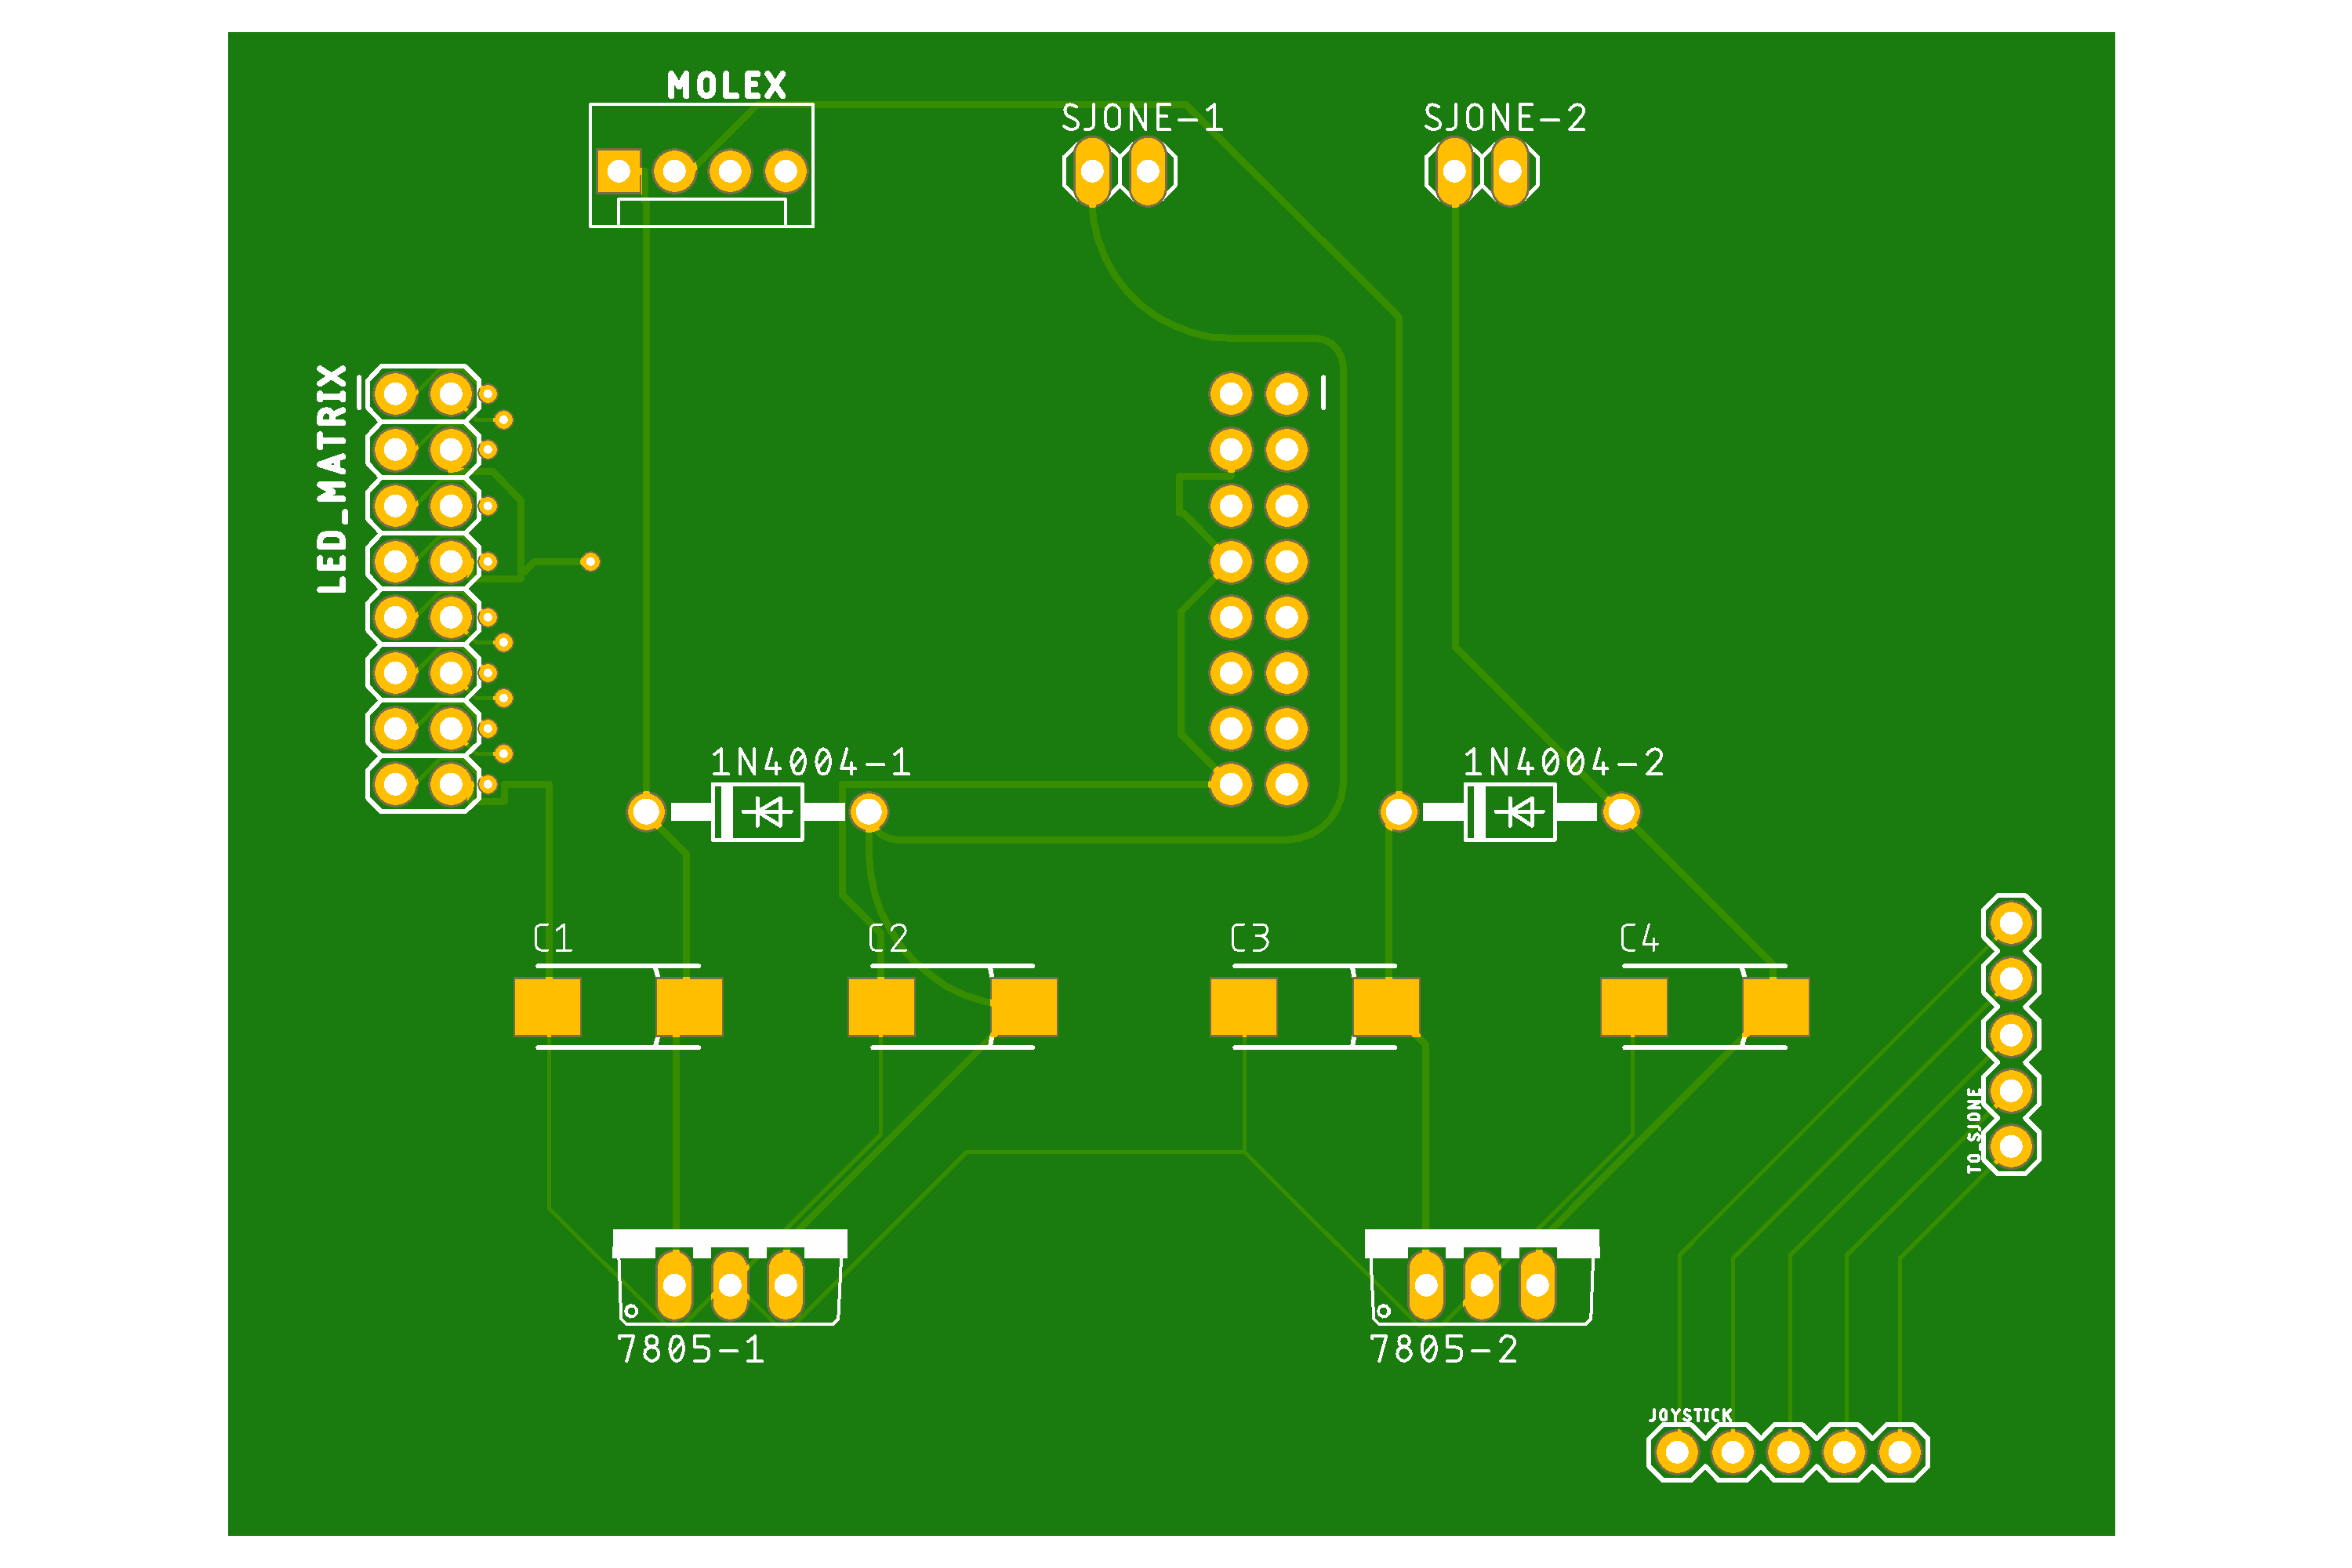Click the C1 capacitor label
2352x1568 pixels.
coord(553,938)
